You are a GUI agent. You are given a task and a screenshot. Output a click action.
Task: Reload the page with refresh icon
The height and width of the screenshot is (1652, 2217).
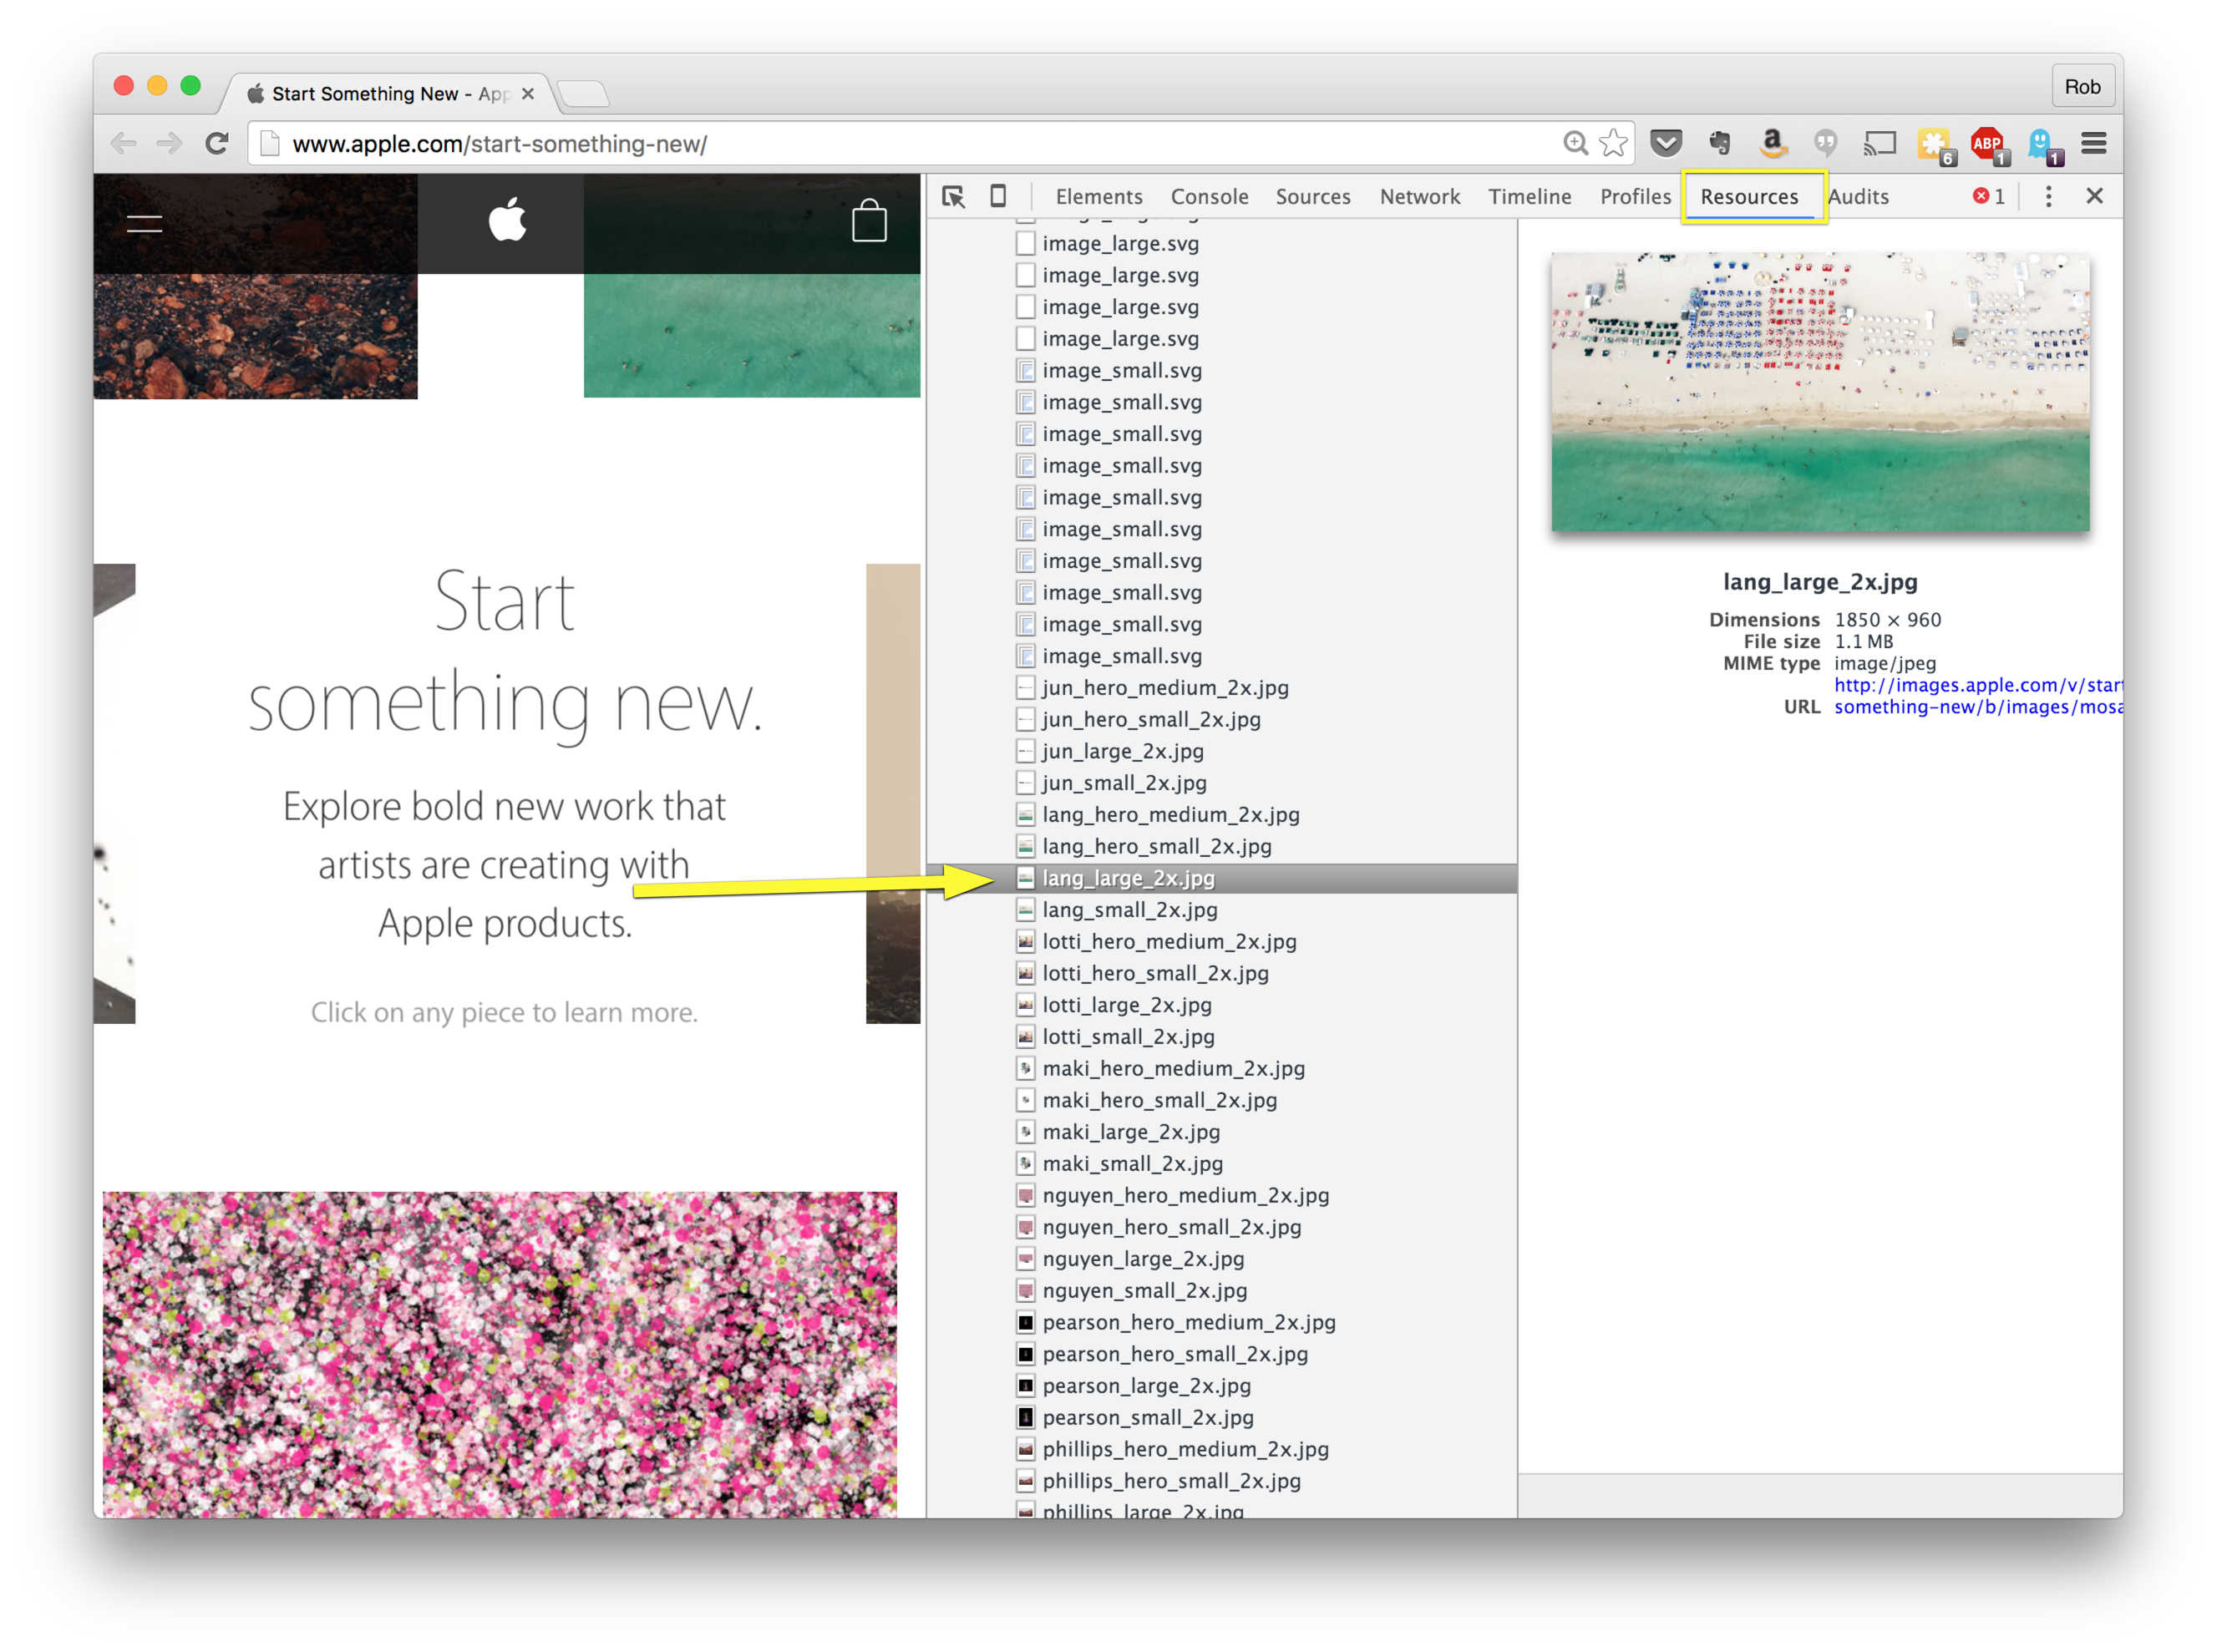pos(217,144)
